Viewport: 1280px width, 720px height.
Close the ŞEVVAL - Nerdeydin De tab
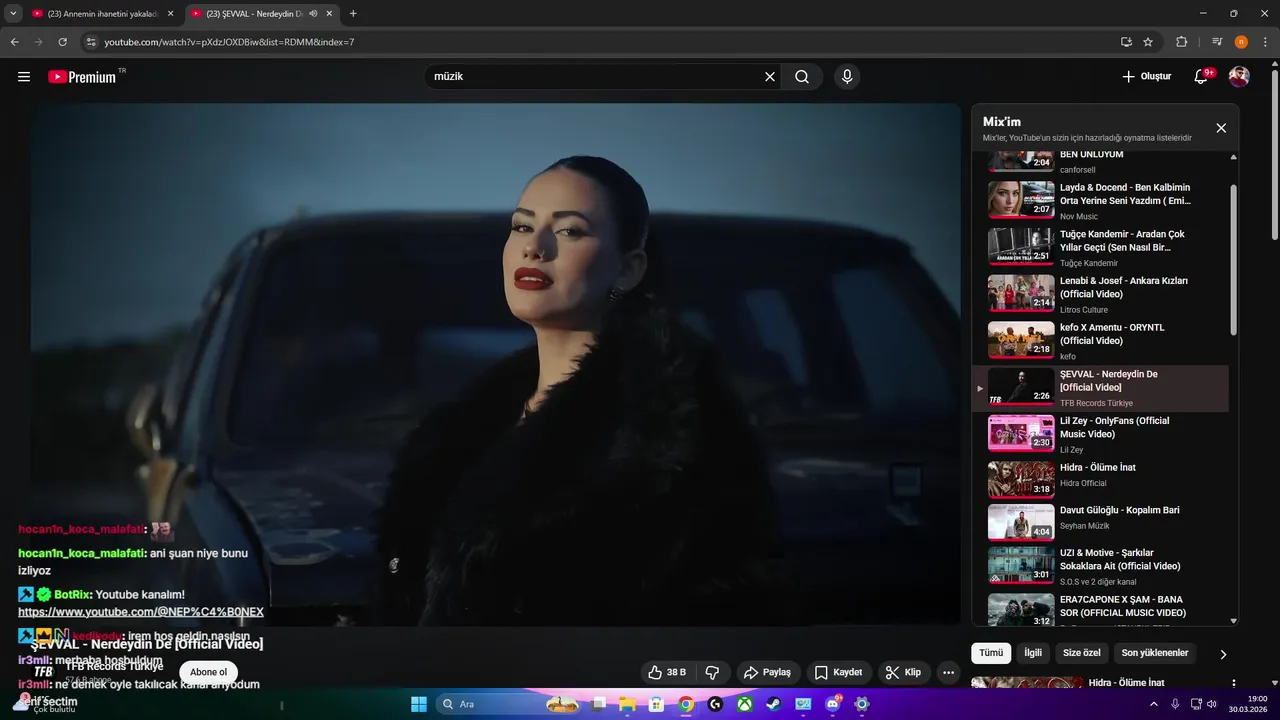(329, 14)
